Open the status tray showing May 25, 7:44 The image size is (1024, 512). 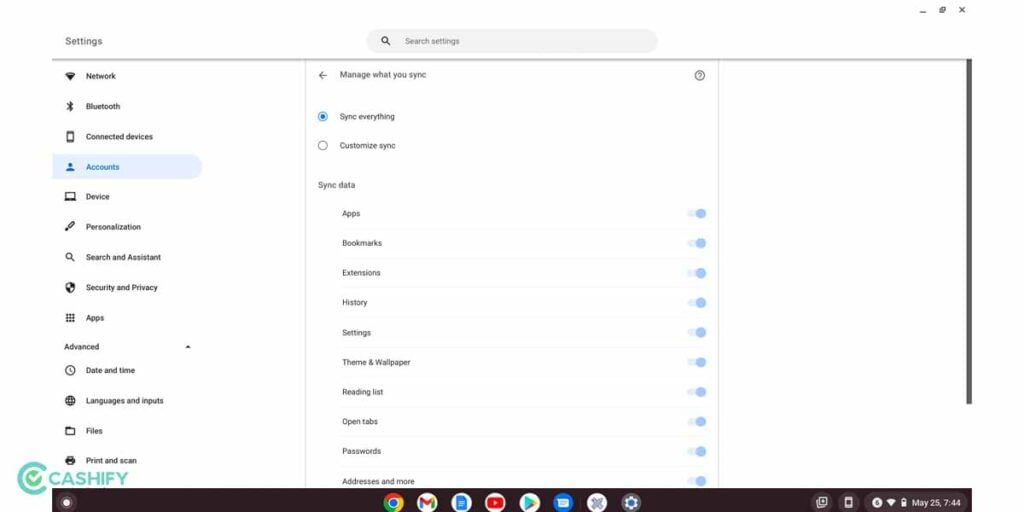(x=916, y=502)
